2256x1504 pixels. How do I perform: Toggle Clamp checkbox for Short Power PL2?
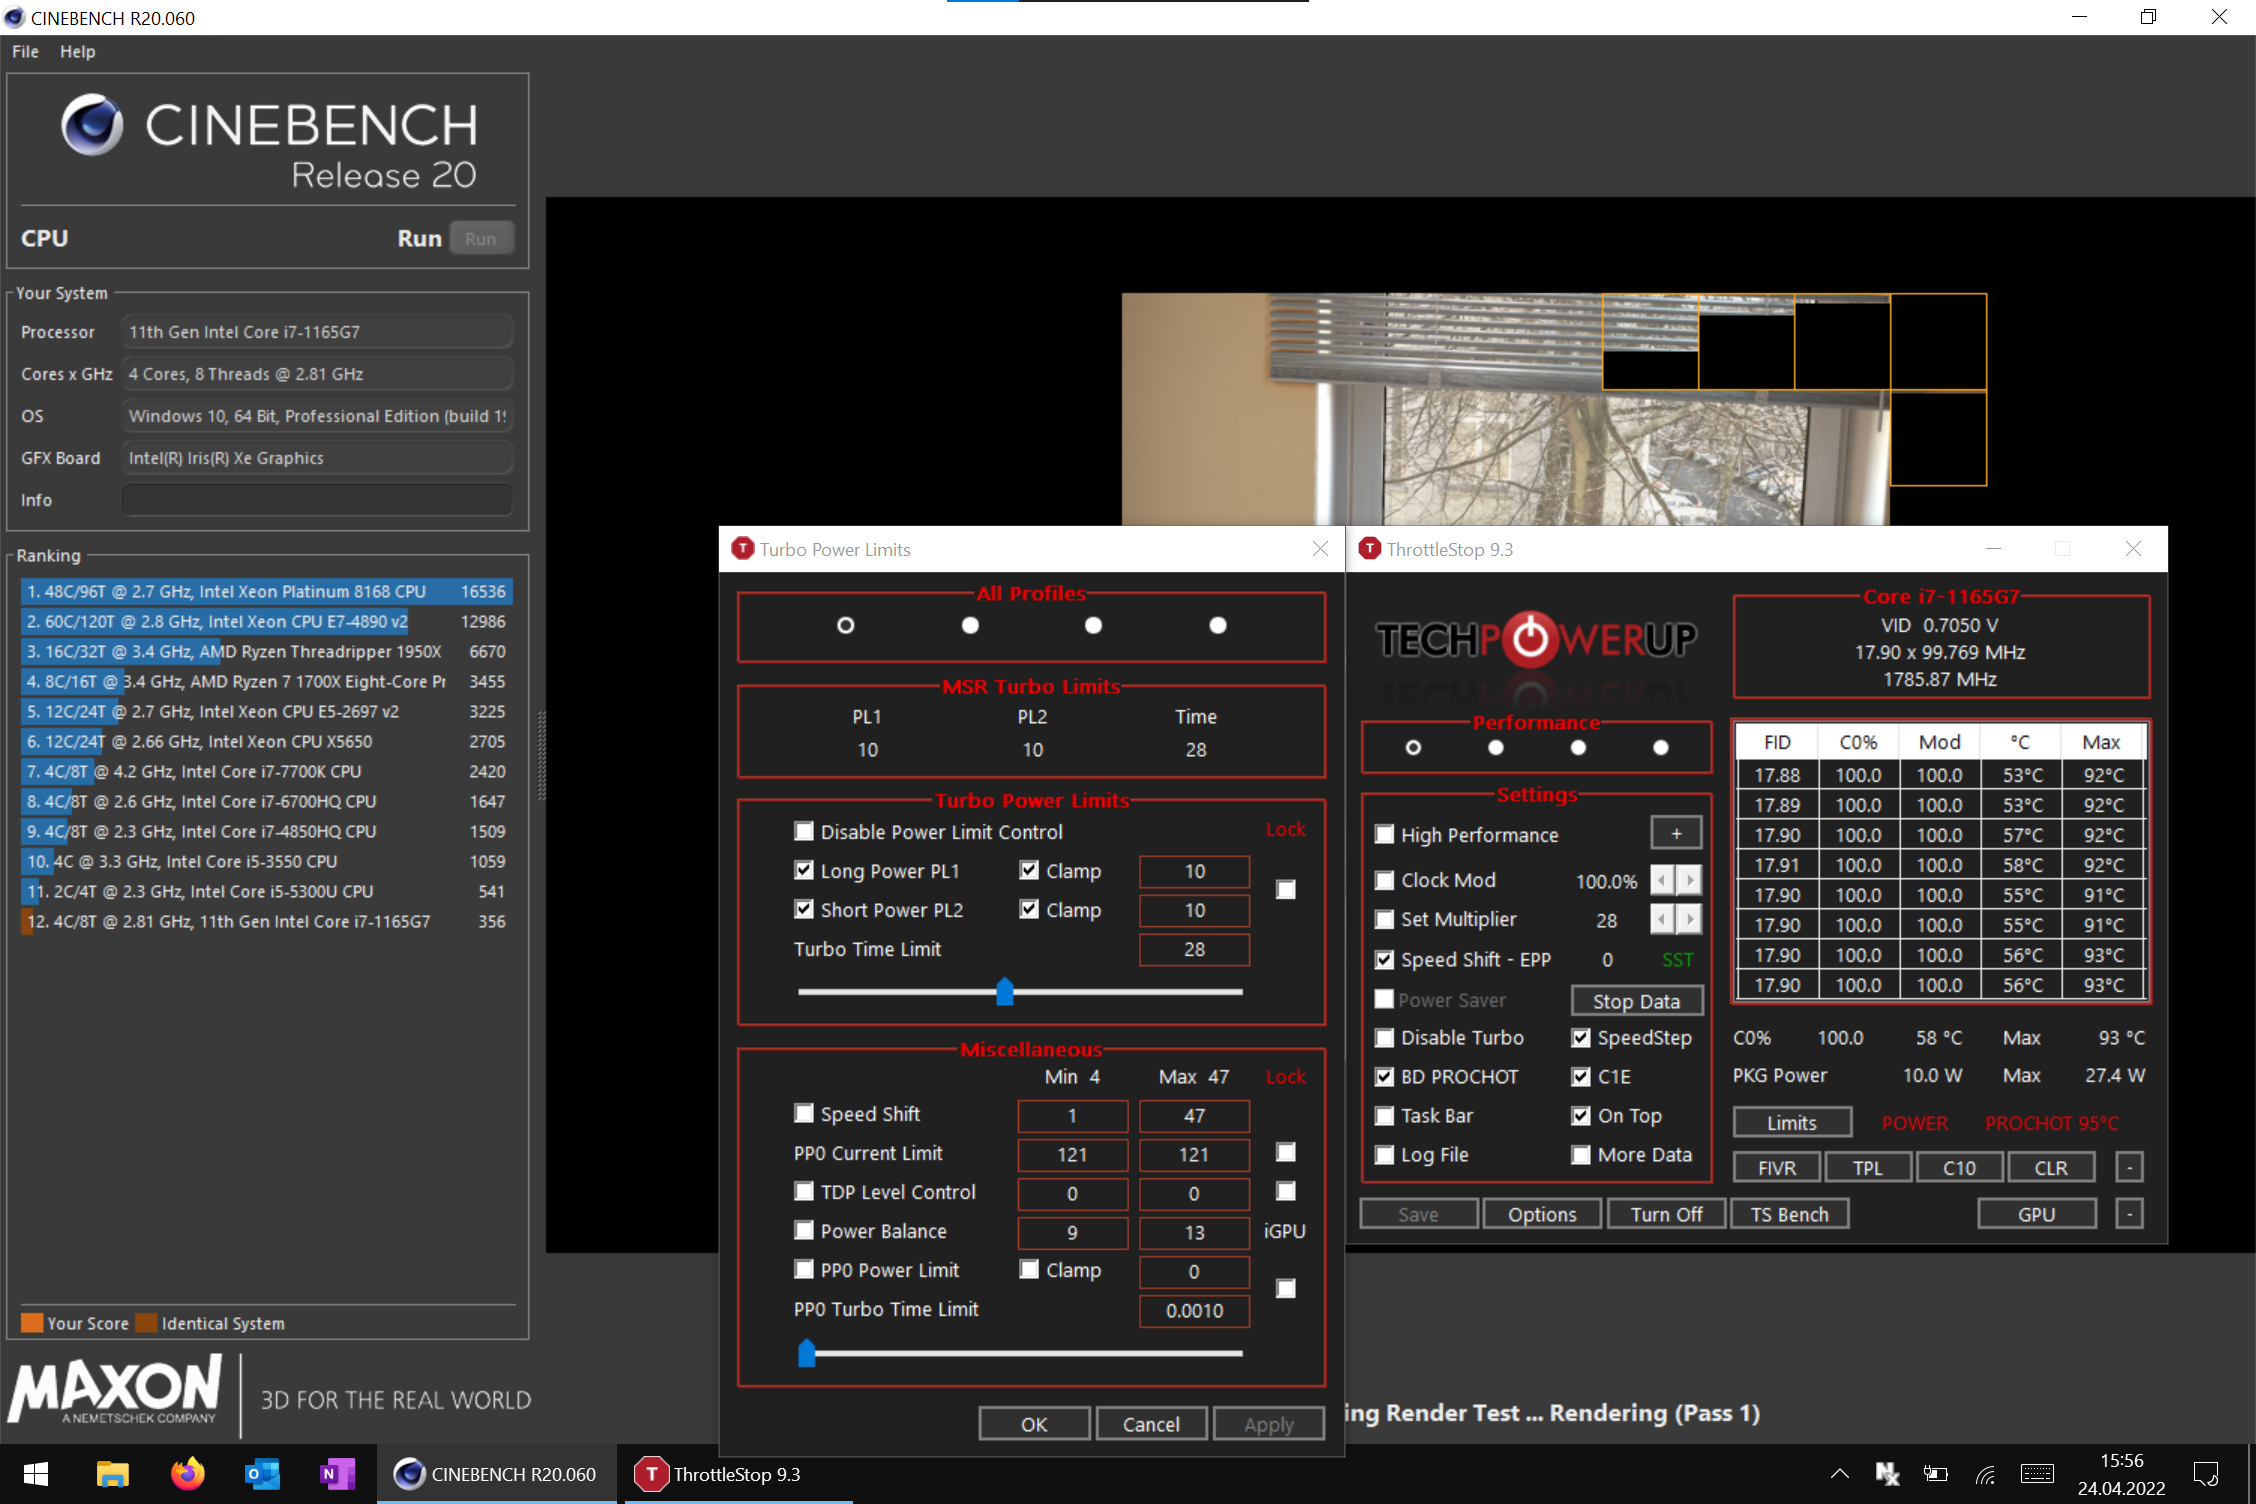point(1029,910)
